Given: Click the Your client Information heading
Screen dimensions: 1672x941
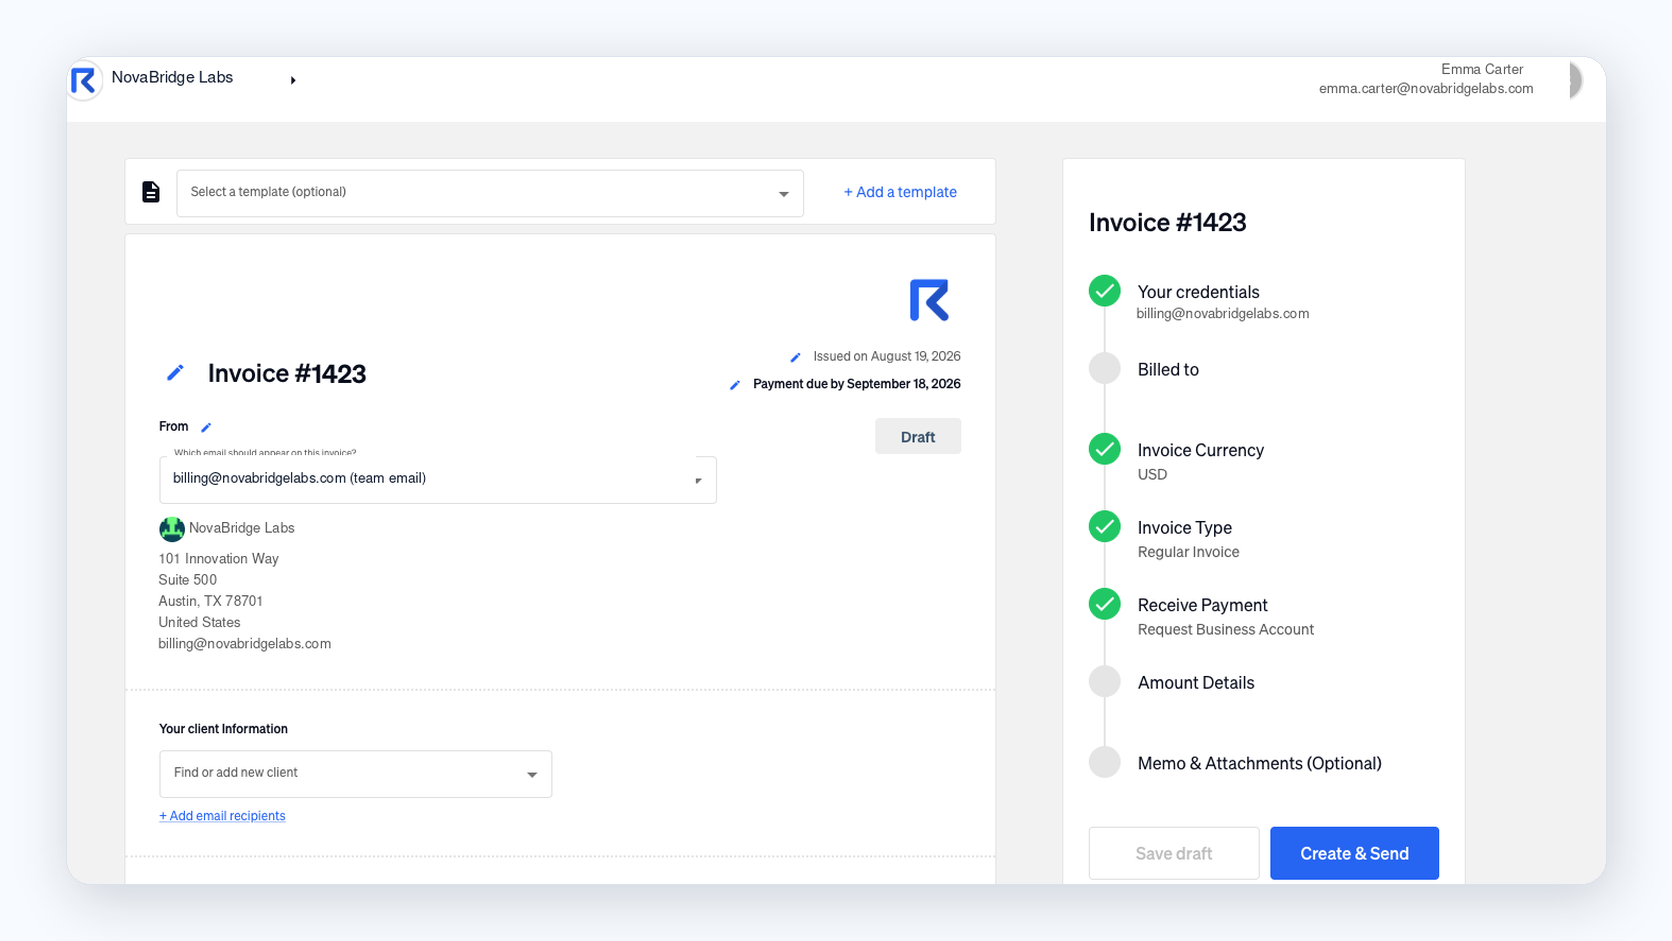Looking at the screenshot, I should click(x=223, y=729).
